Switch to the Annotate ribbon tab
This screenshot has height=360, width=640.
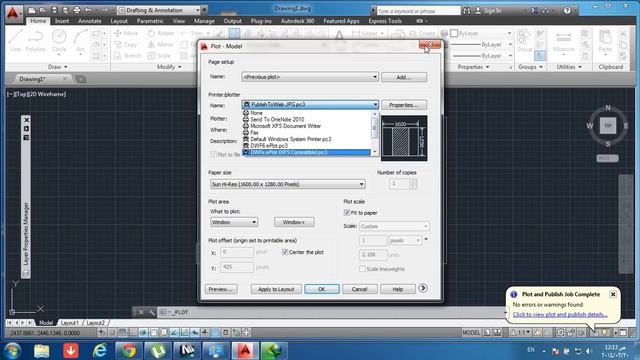(x=90, y=21)
